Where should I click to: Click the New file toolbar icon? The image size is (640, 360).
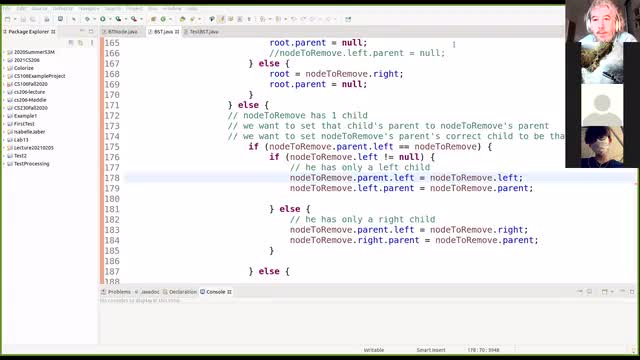click(7, 19)
